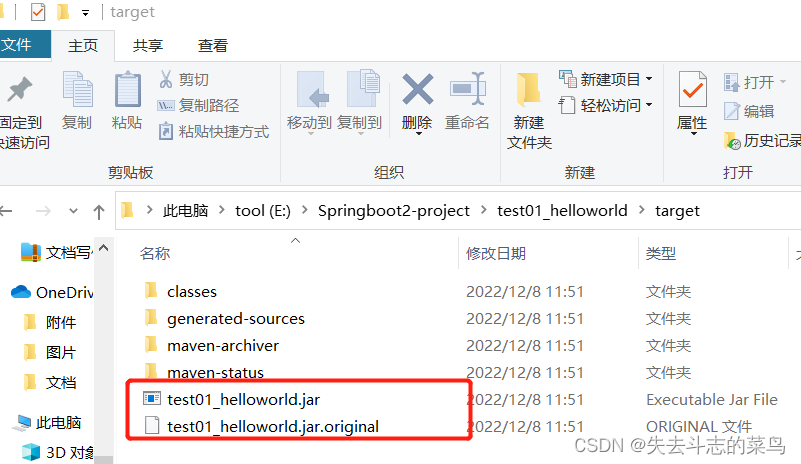Image resolution: width=801 pixels, height=464 pixels.
Task: Select the maven-status folder
Action: click(215, 373)
